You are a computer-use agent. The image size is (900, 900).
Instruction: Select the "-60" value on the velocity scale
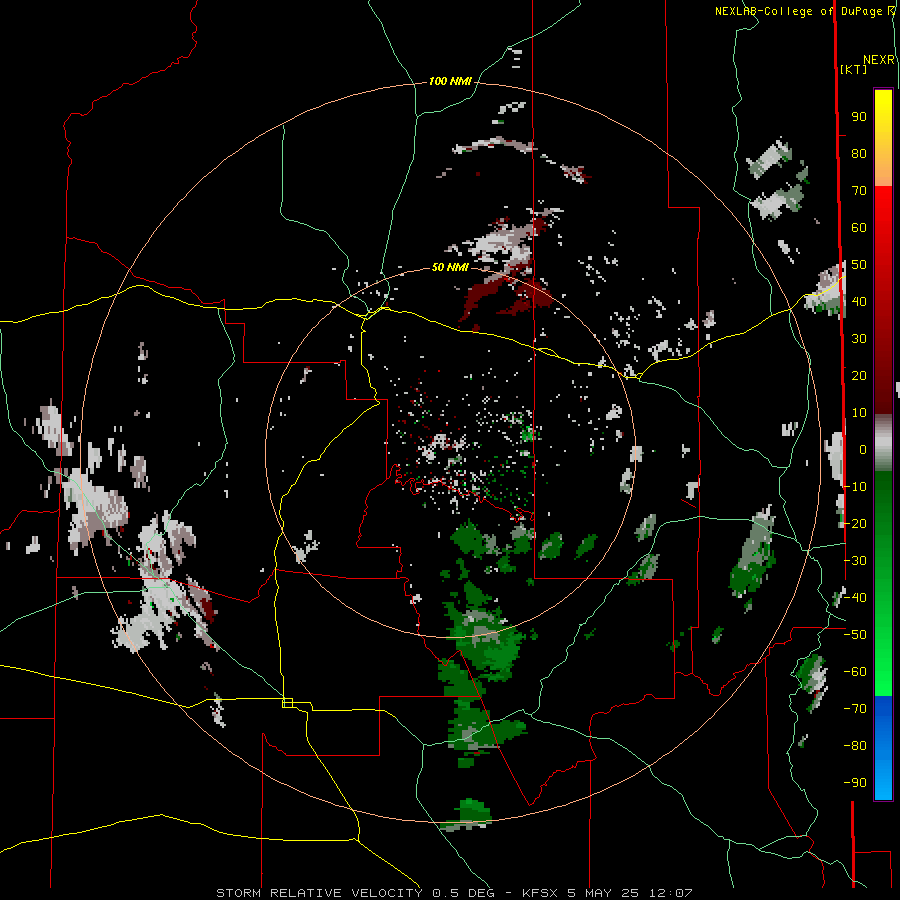(855, 672)
